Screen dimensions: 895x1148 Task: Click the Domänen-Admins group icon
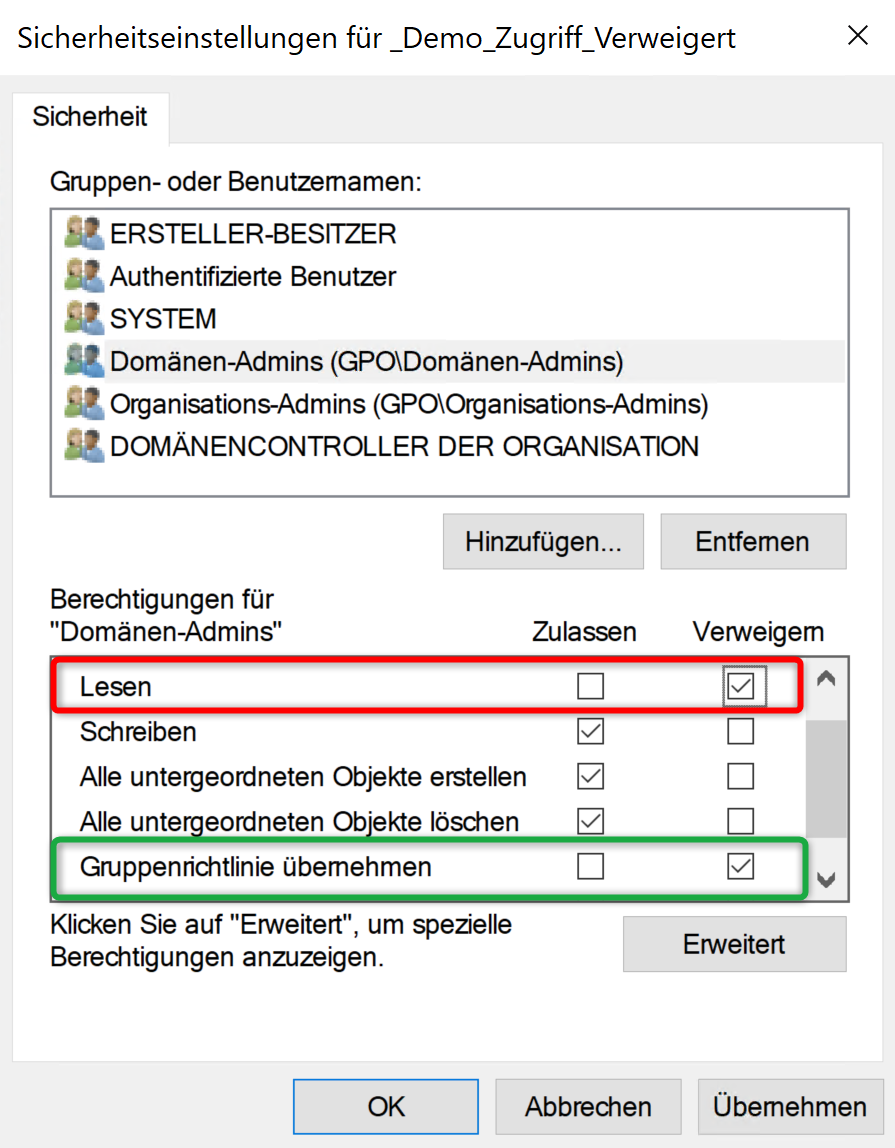coord(84,360)
